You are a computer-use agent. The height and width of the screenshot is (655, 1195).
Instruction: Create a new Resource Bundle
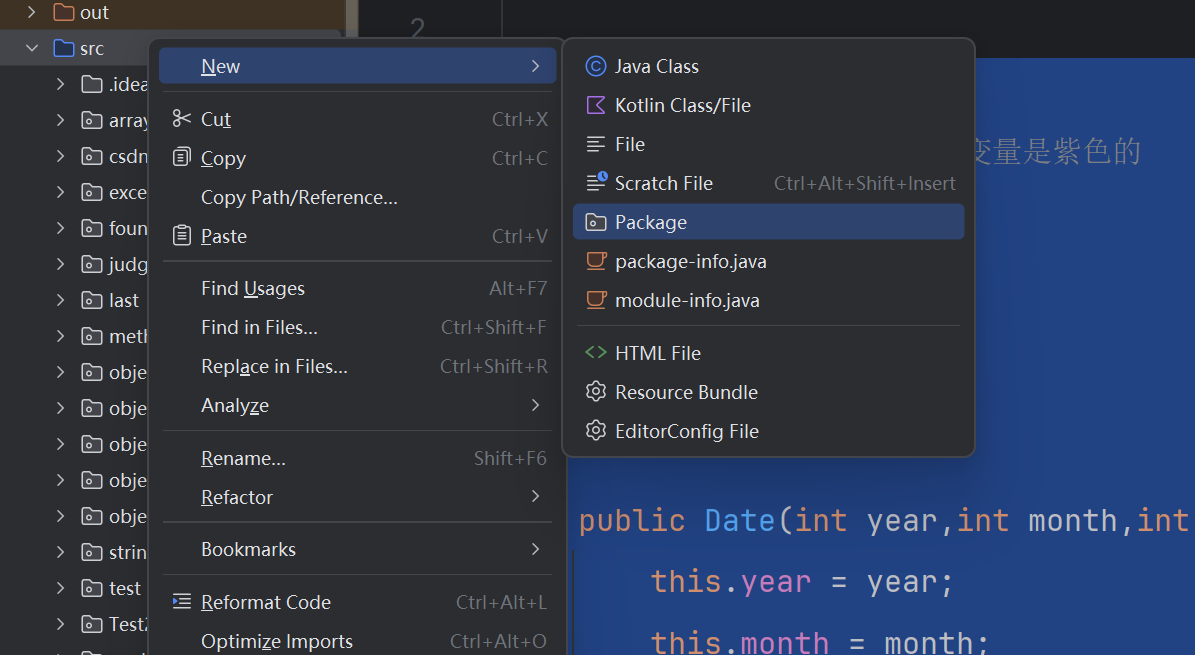click(x=768, y=391)
